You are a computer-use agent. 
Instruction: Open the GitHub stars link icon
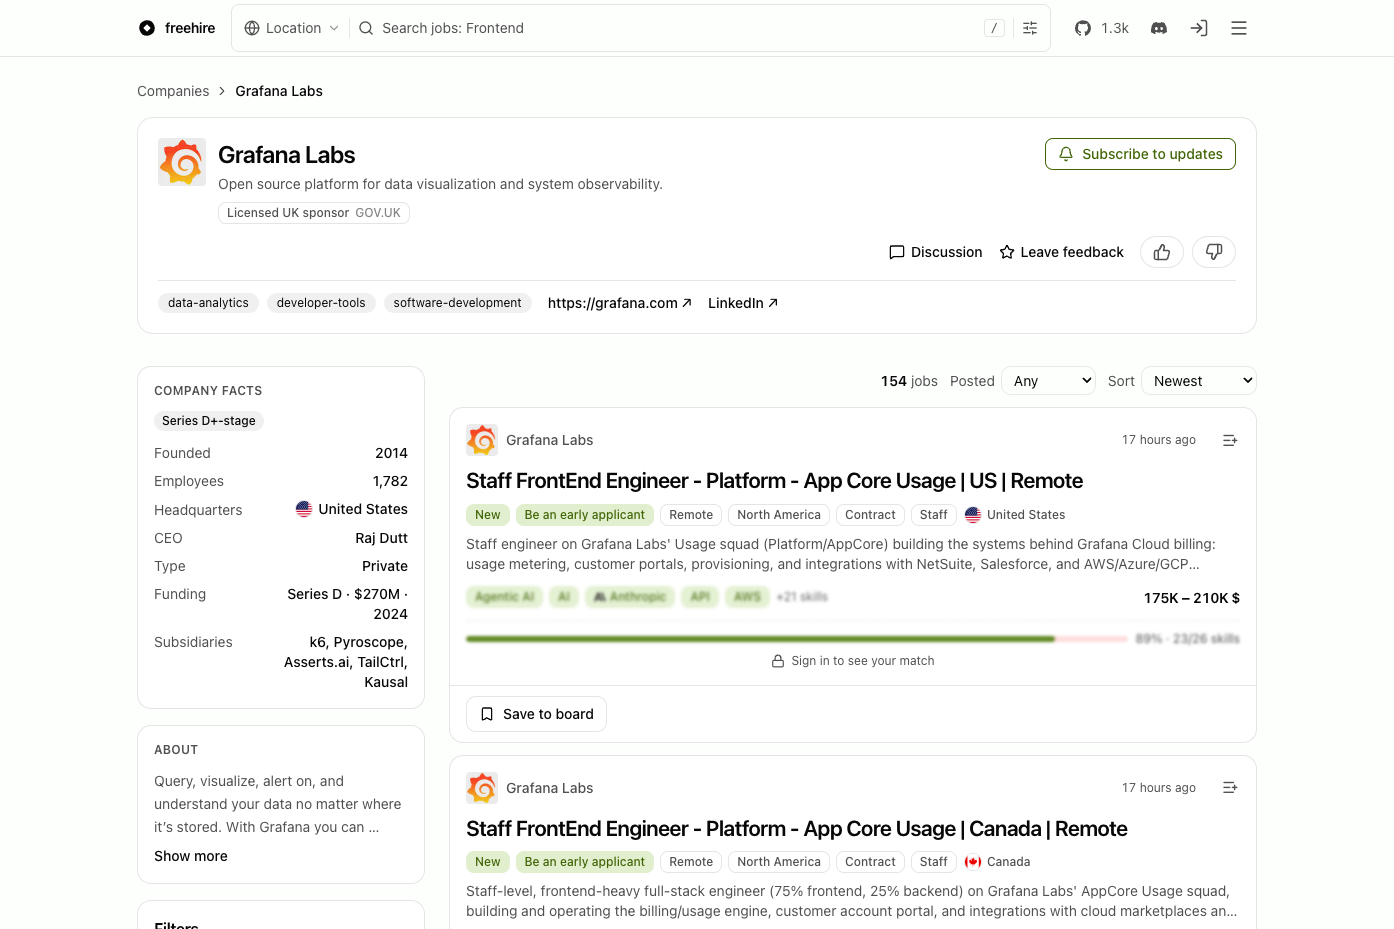click(1083, 28)
